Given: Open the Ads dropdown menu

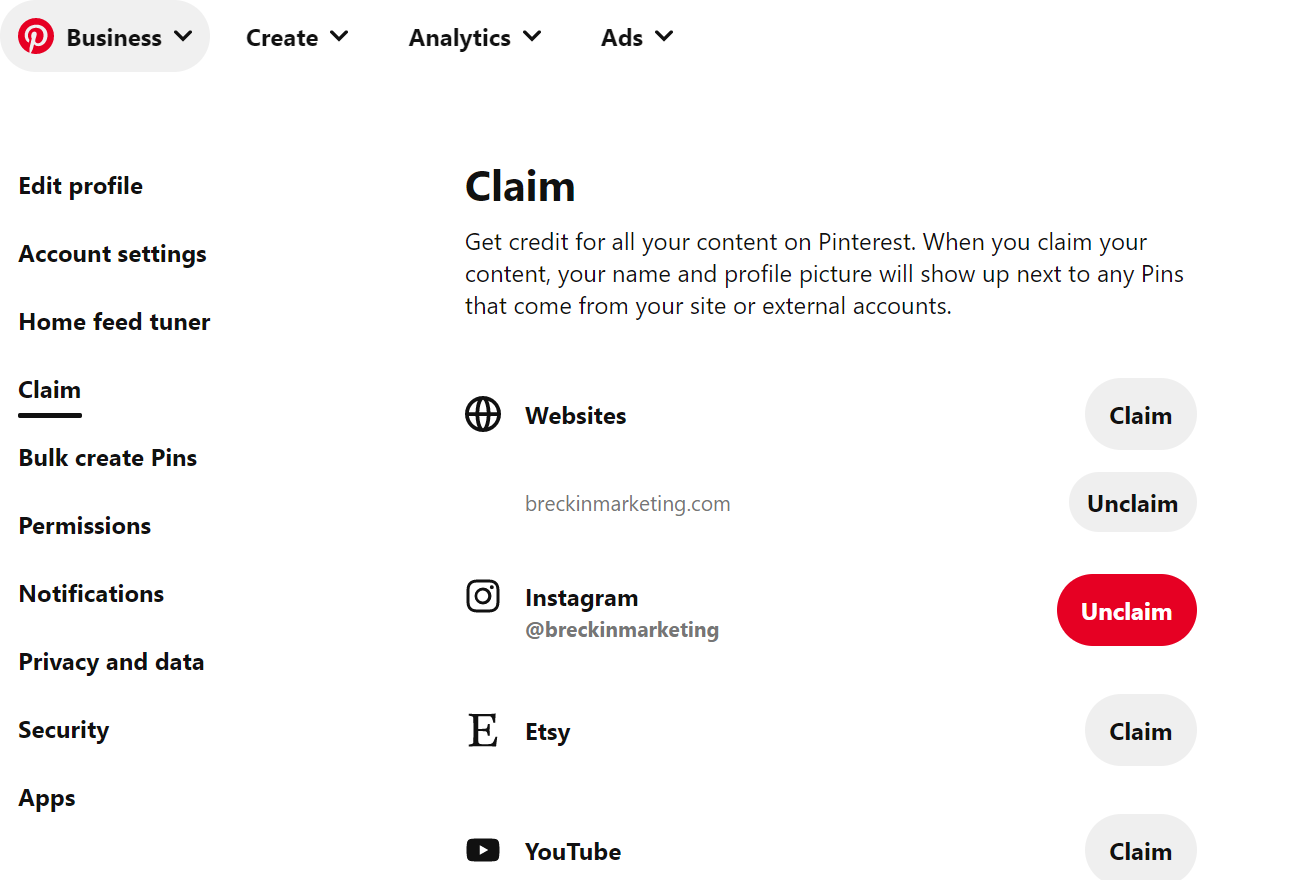Looking at the screenshot, I should pos(637,38).
